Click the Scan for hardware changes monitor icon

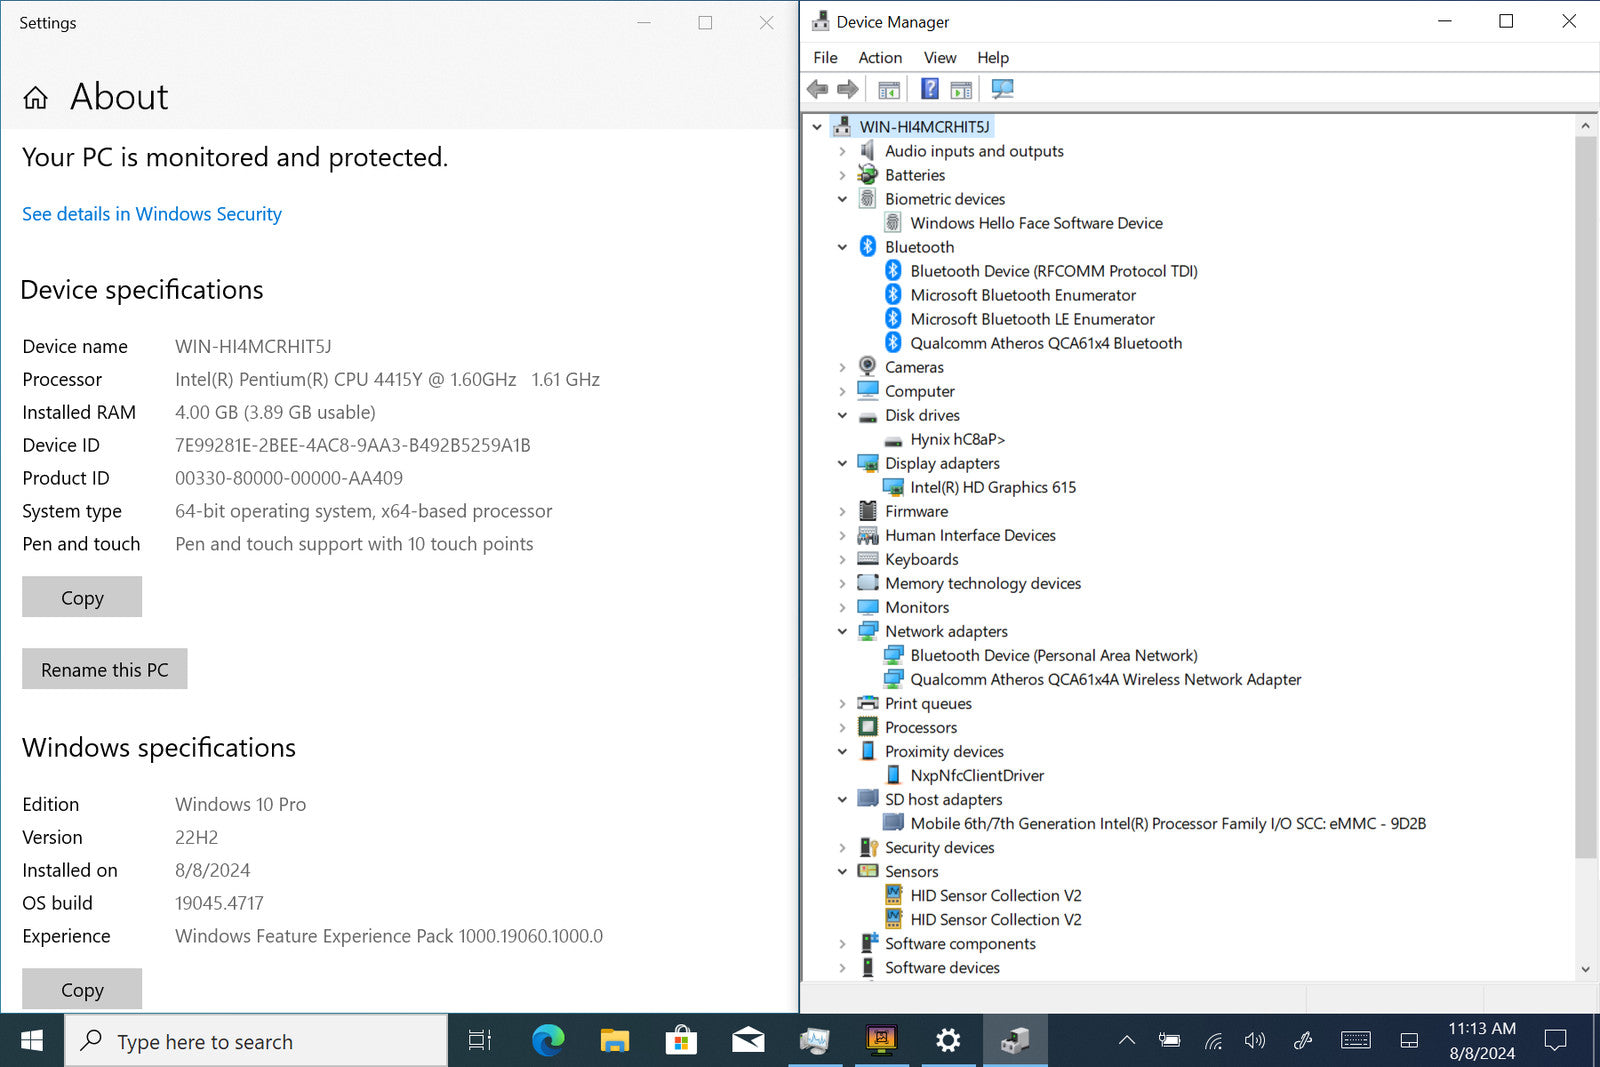(x=1002, y=89)
